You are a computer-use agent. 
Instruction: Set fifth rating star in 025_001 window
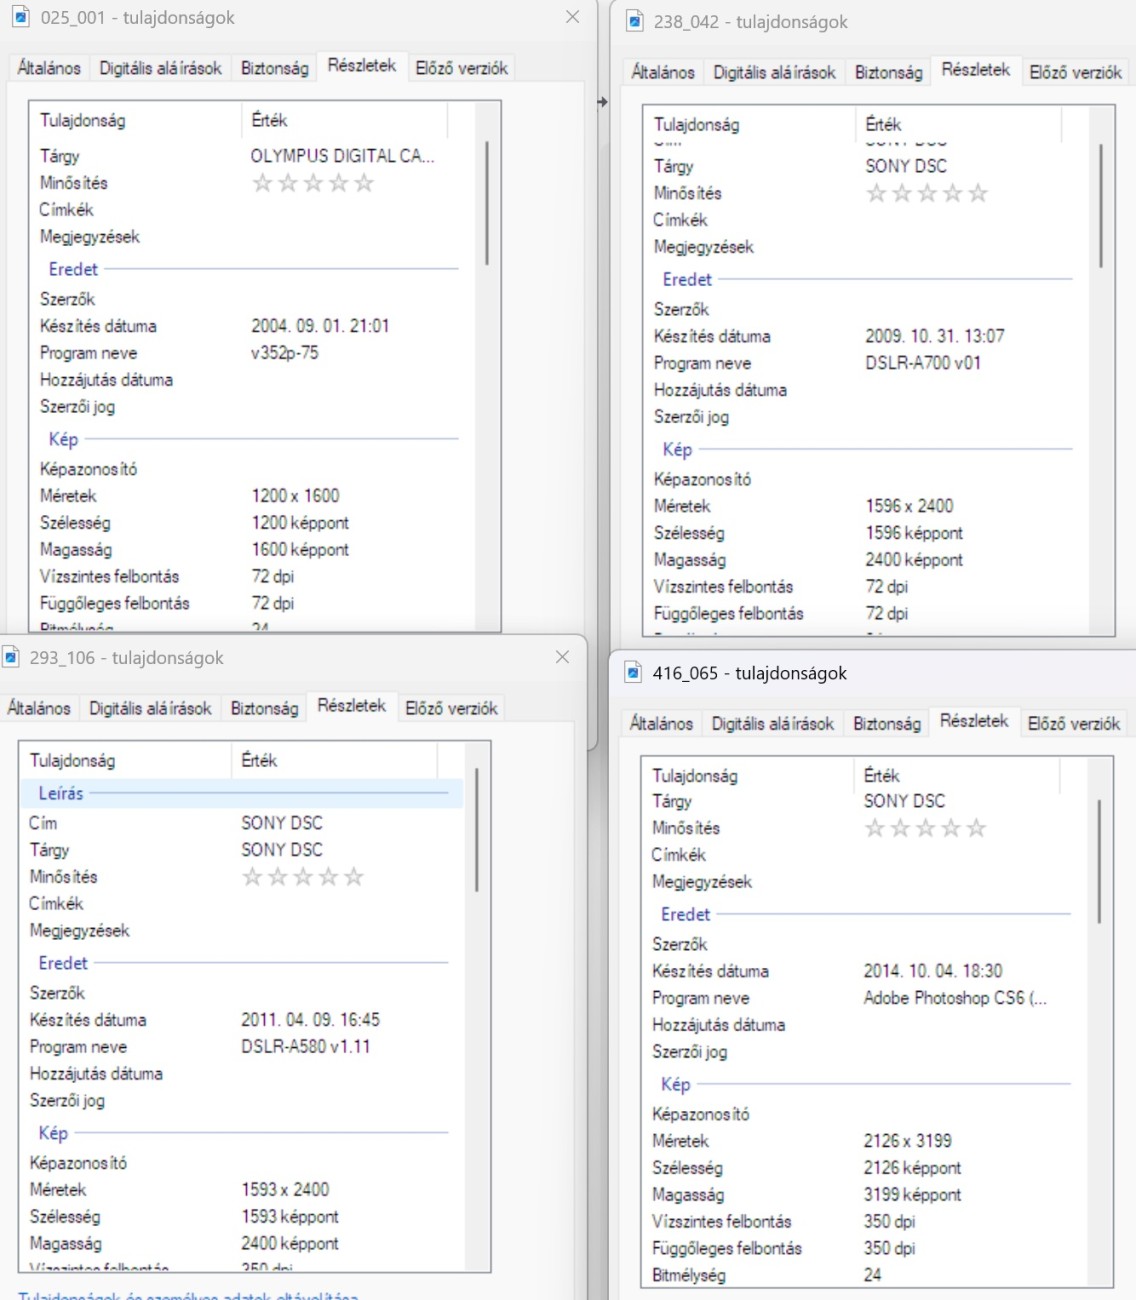(x=364, y=183)
